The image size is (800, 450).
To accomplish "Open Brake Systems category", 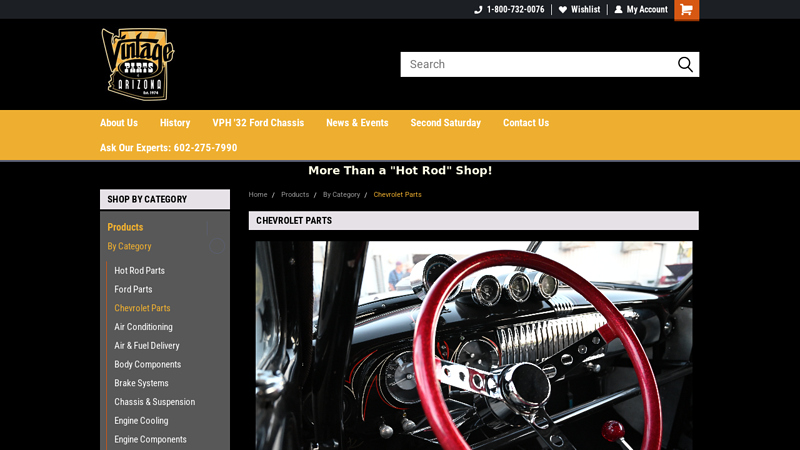I will pos(141,384).
